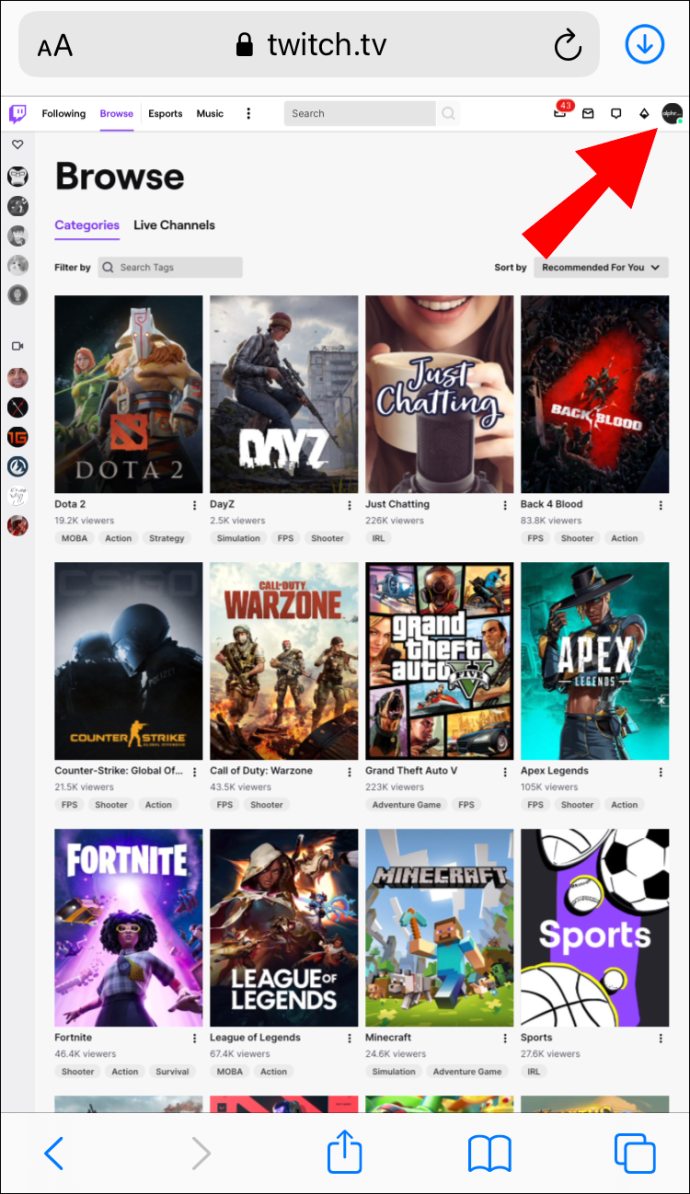Open the Music tab
The height and width of the screenshot is (1194, 690).
pos(210,113)
